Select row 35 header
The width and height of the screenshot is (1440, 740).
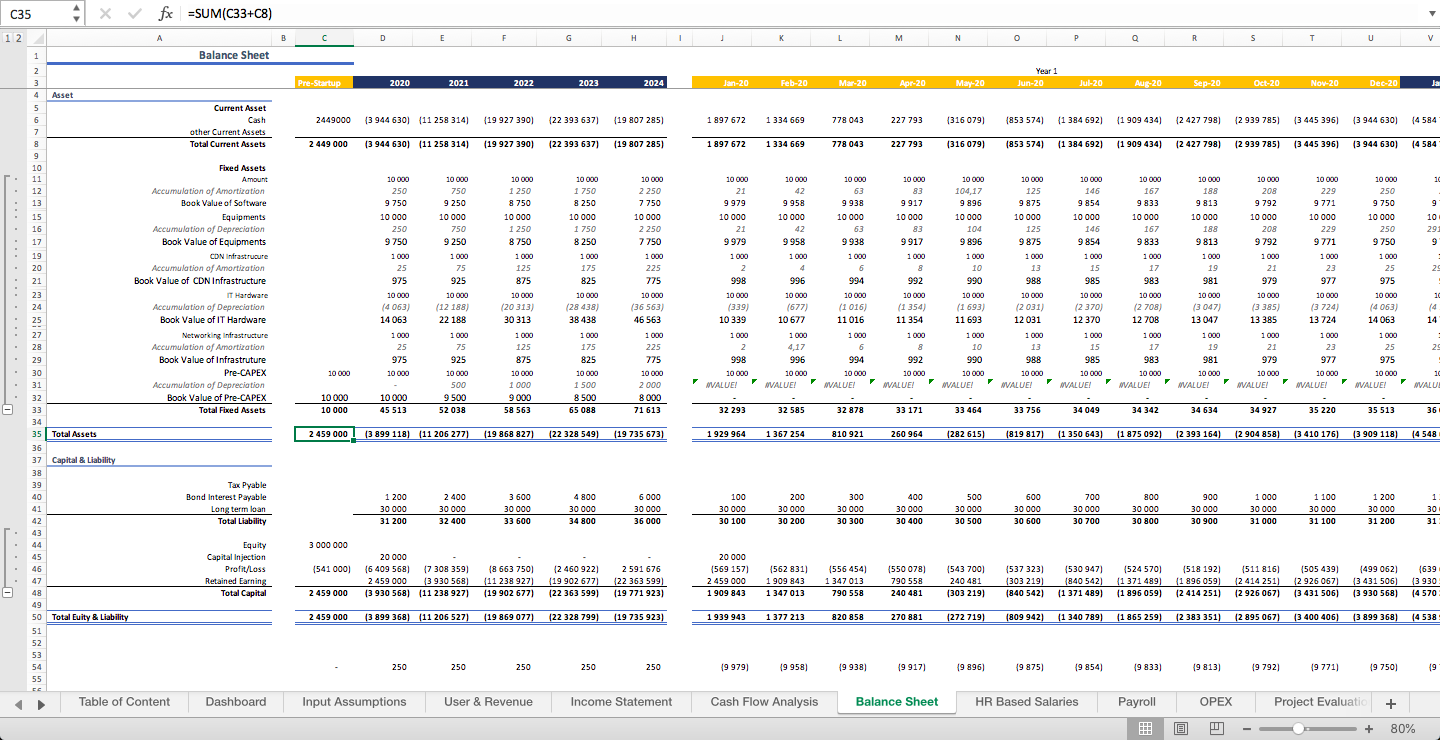[36, 434]
